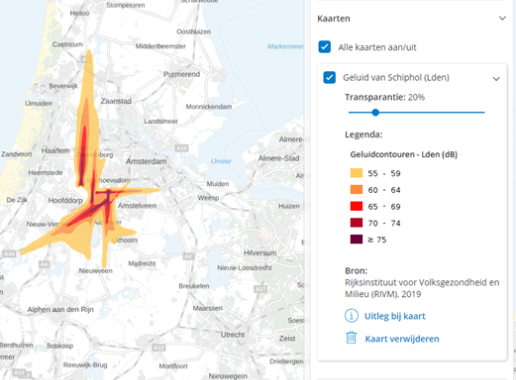Click 'Alphen aan den Rijn' map label
The height and width of the screenshot is (380, 516).
[60, 310]
